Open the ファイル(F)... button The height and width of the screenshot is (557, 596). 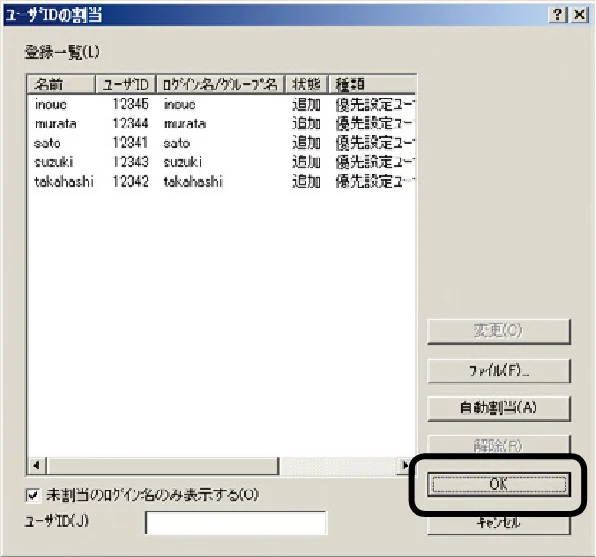click(499, 371)
